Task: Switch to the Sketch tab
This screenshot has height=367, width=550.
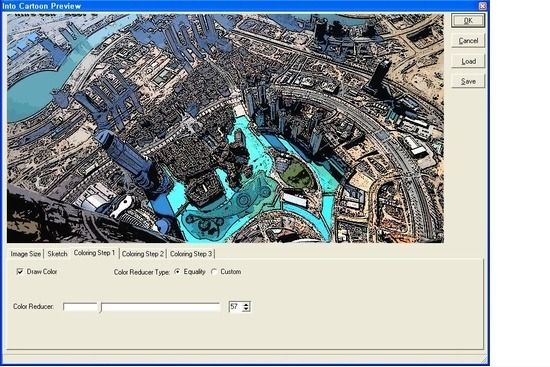Action: tap(57, 254)
